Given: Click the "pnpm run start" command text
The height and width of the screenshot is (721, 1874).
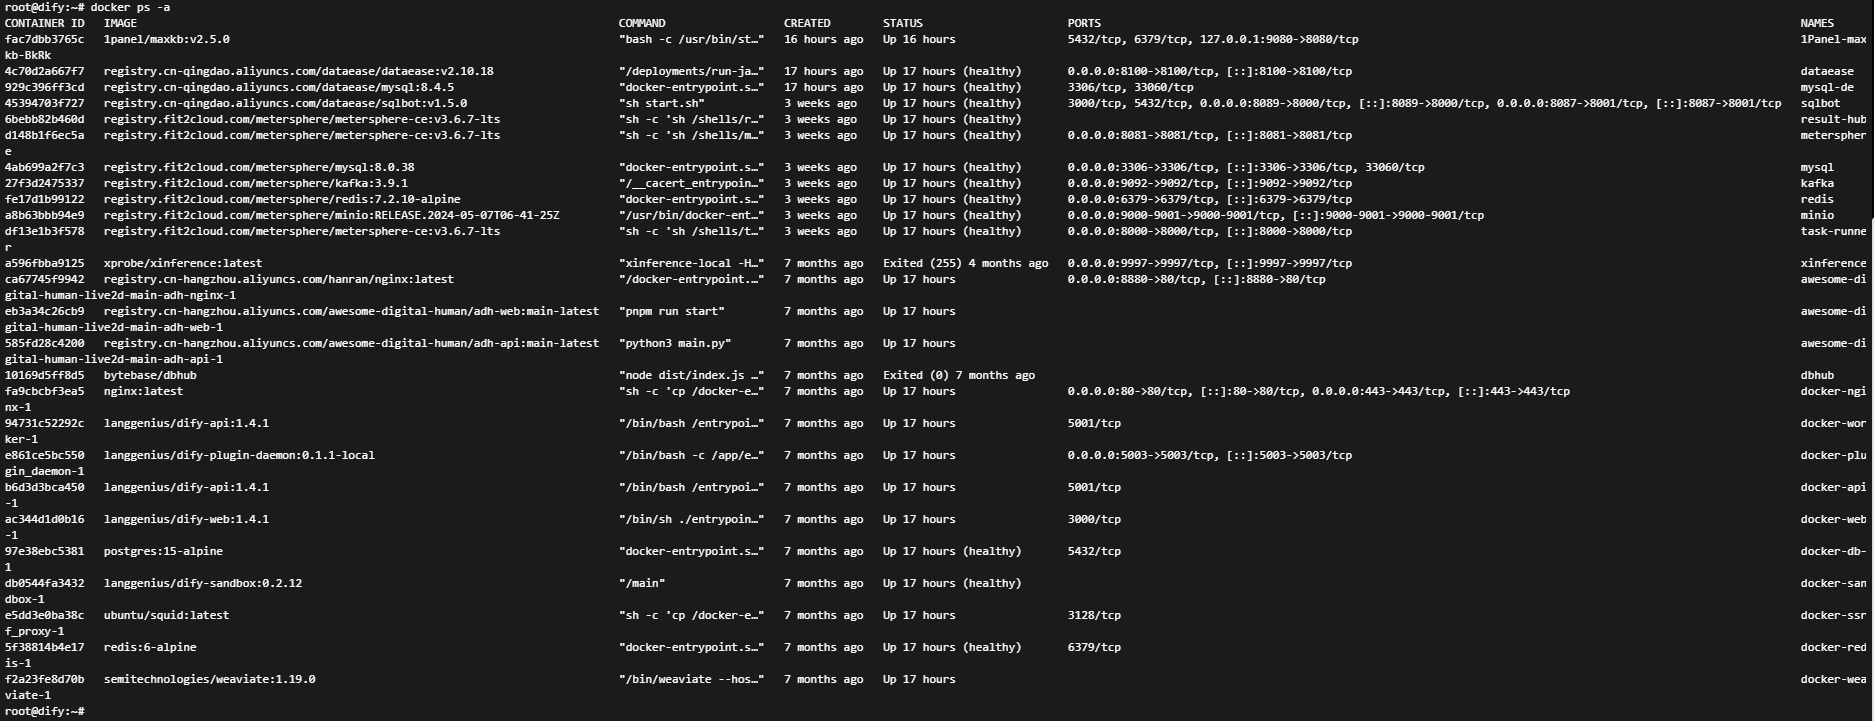Looking at the screenshot, I should [671, 311].
